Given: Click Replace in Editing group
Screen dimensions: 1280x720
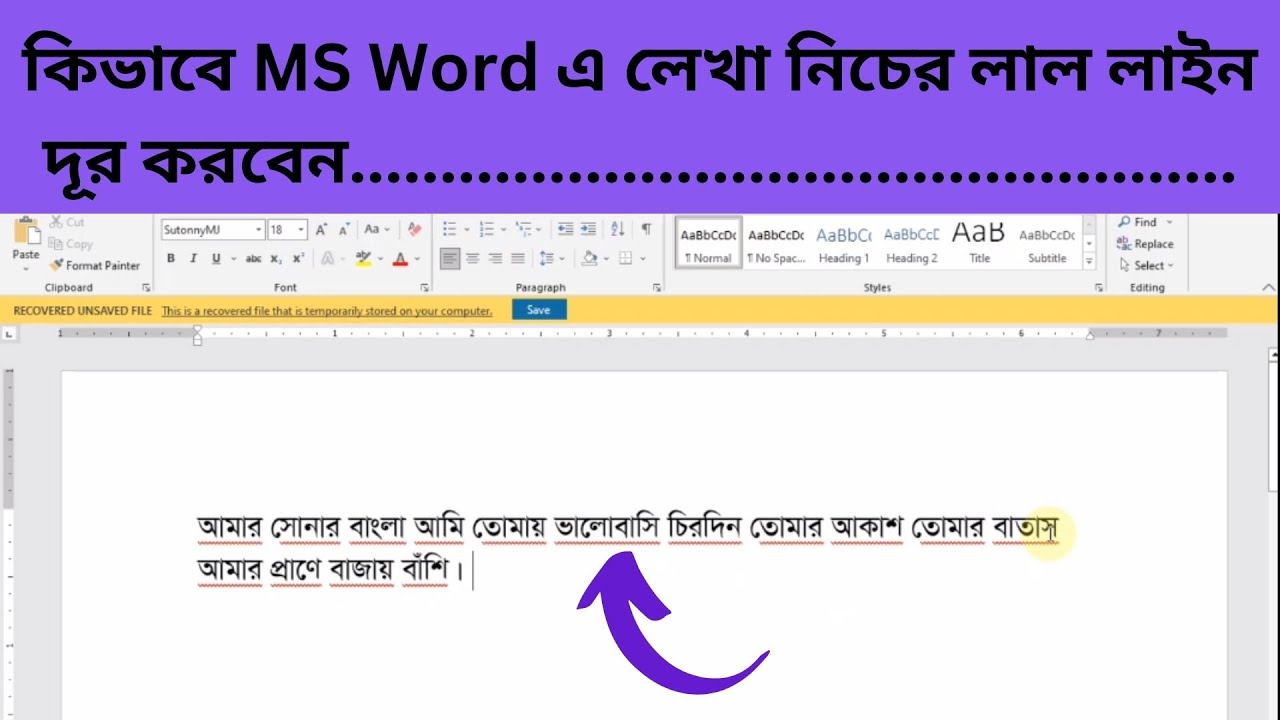Looking at the screenshot, I should coord(1145,244).
